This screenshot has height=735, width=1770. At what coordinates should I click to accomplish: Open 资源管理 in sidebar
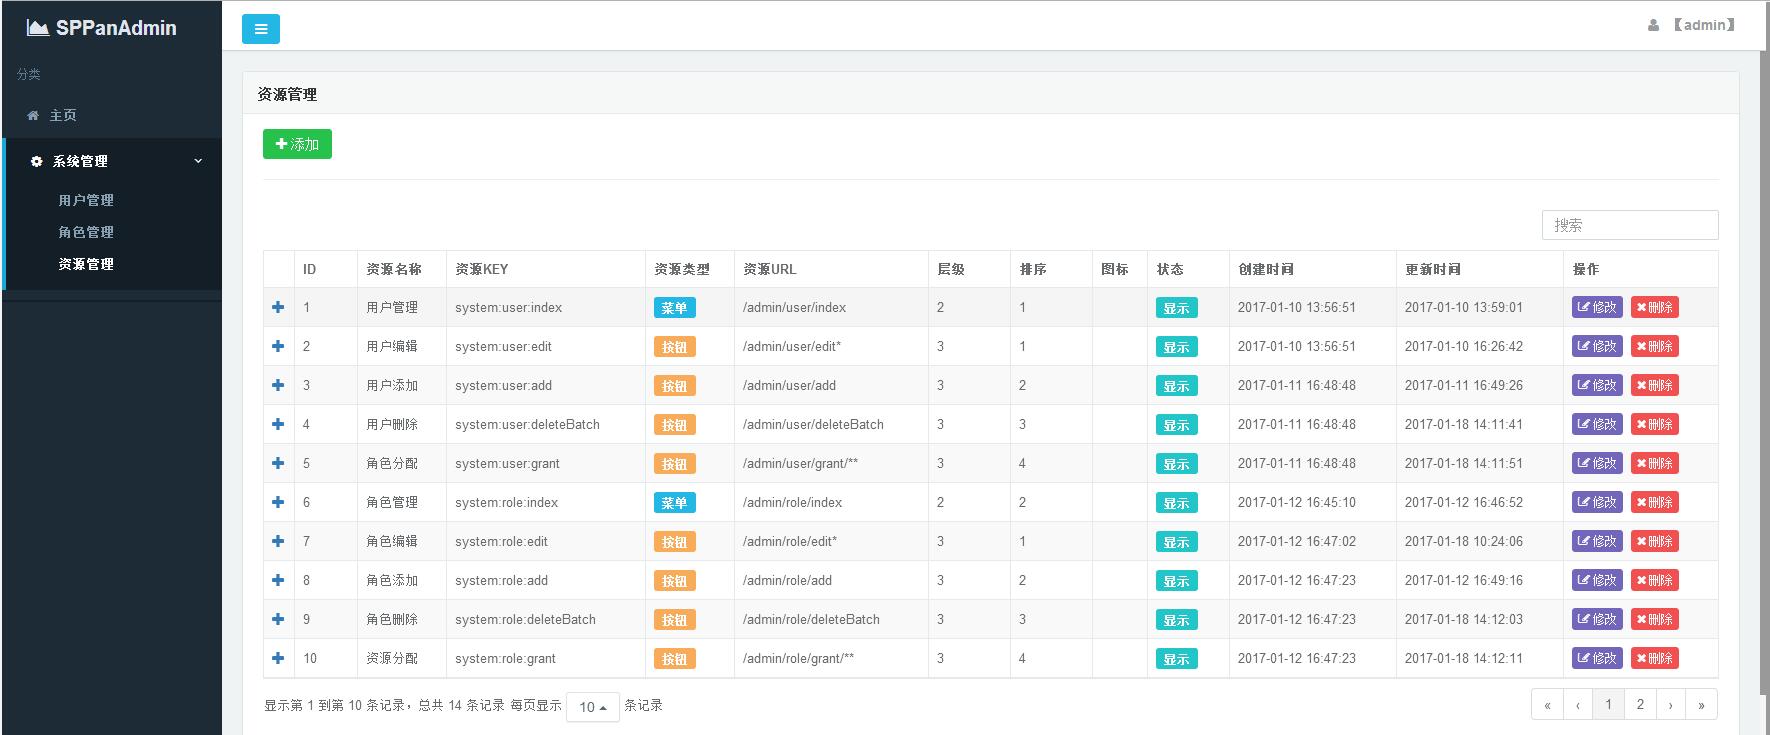(x=86, y=264)
